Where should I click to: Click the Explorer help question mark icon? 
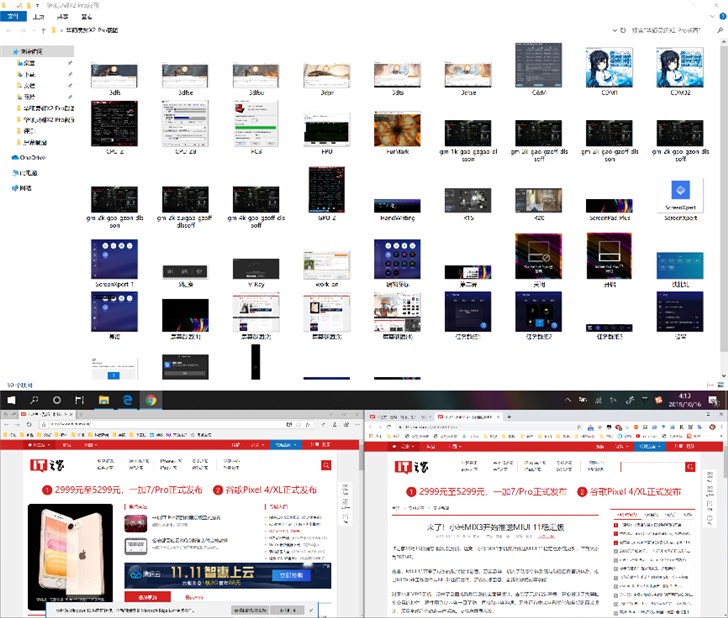coord(720,17)
